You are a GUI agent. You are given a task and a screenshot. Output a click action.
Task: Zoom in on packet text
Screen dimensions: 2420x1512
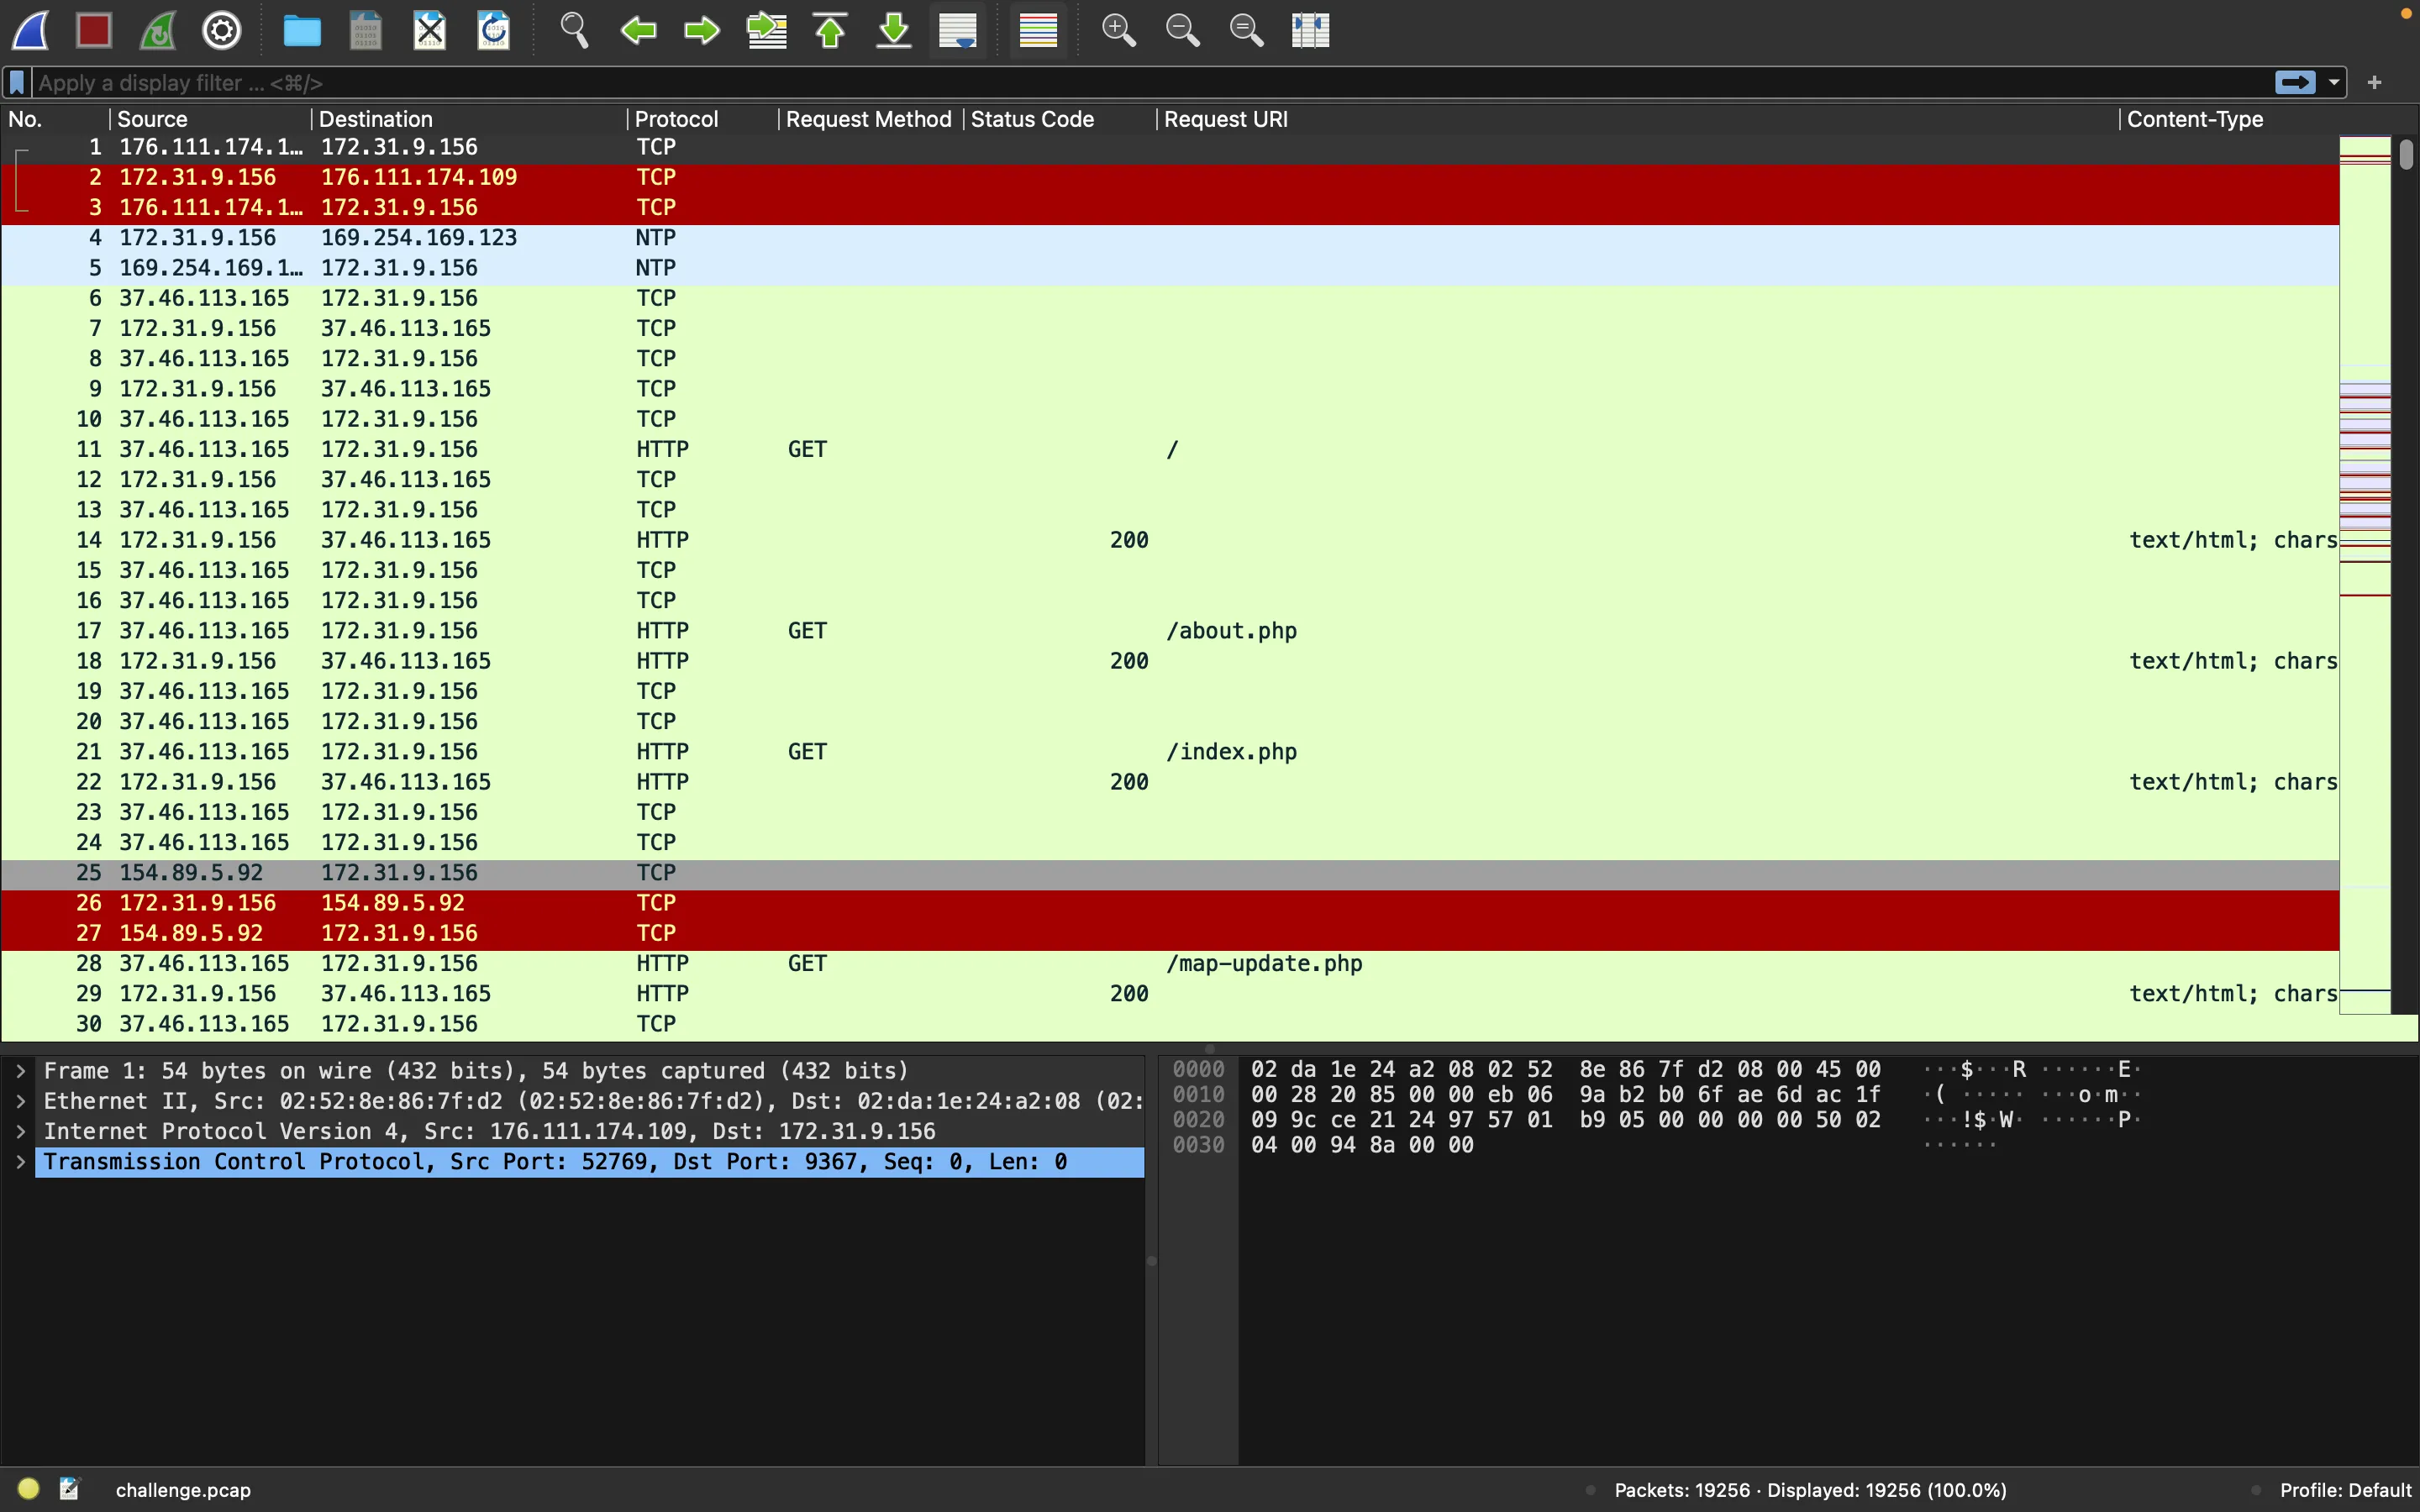point(1118,30)
